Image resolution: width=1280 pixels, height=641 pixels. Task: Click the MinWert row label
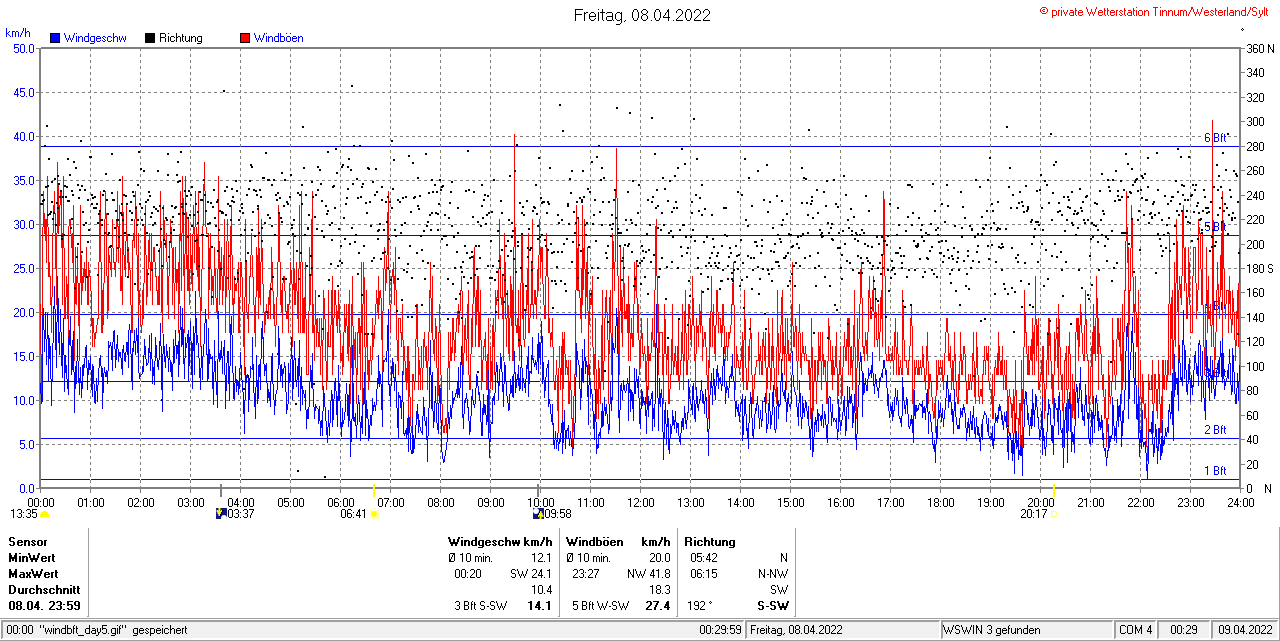[32, 558]
